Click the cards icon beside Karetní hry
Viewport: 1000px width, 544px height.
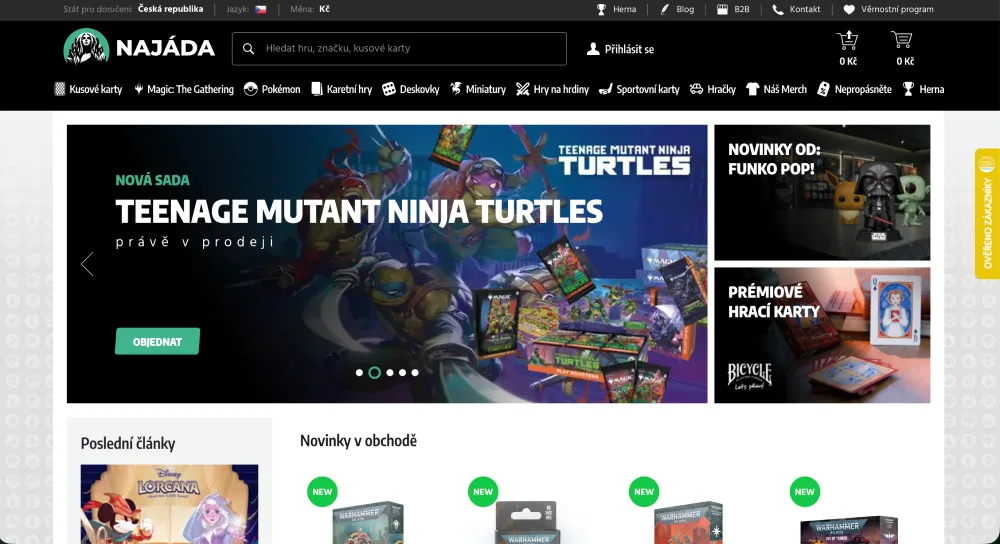click(x=316, y=89)
